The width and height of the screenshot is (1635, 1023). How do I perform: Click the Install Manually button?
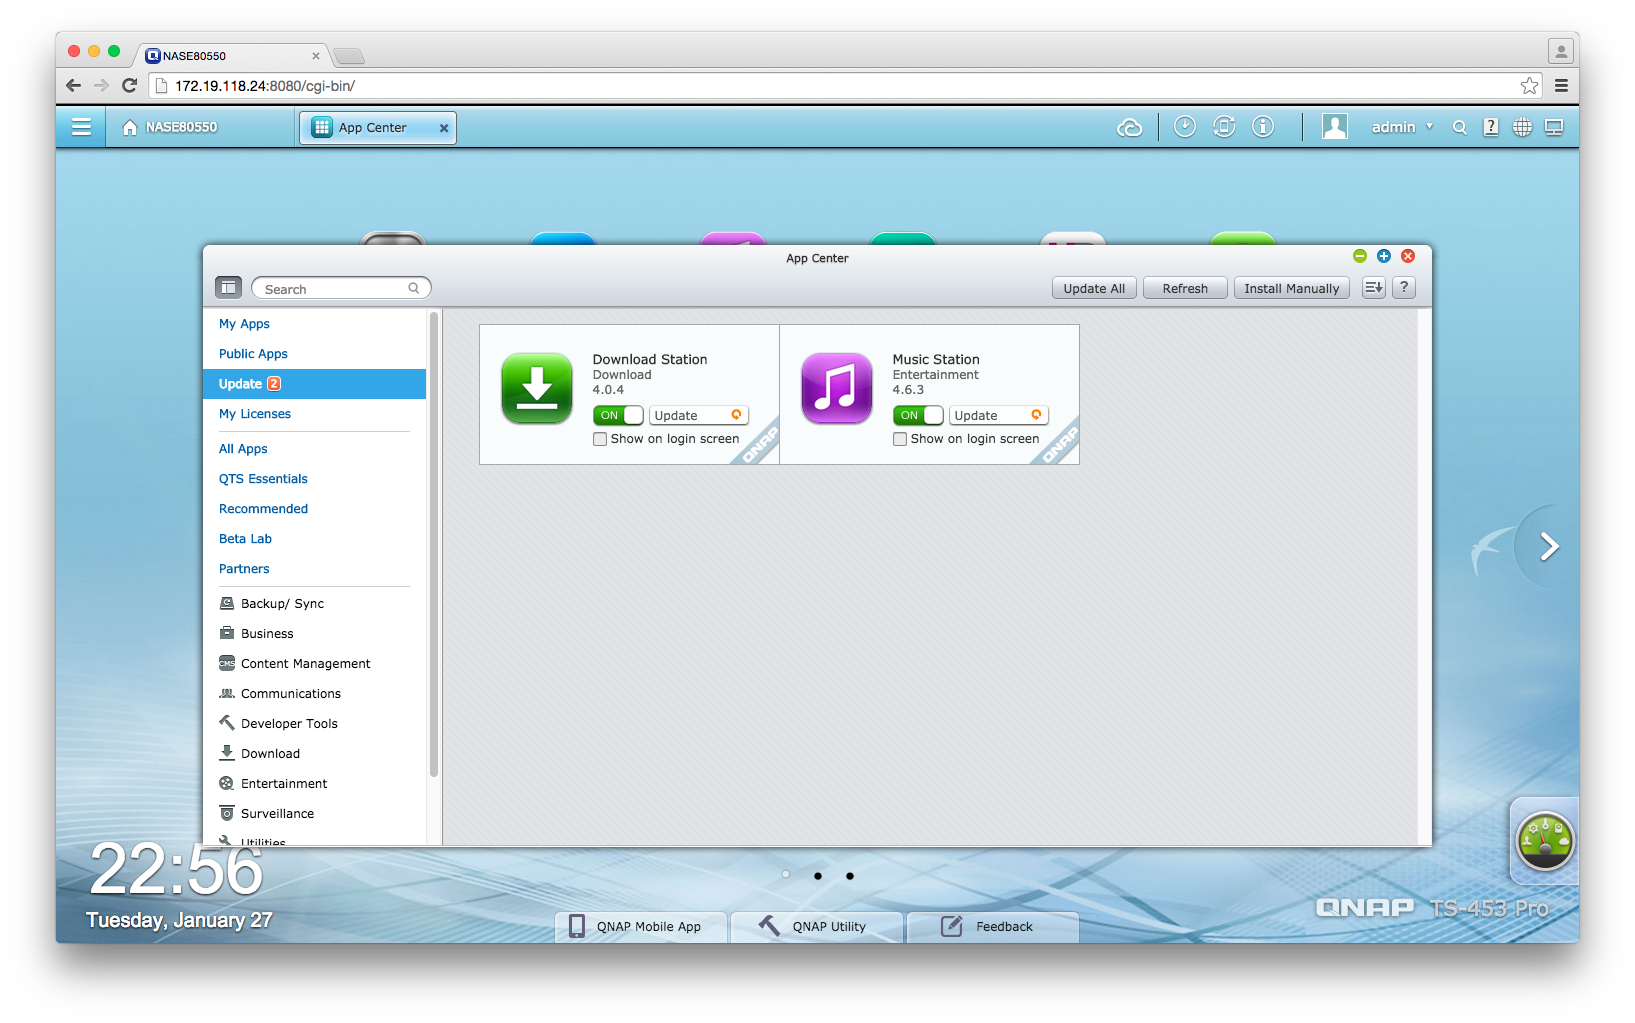1292,288
